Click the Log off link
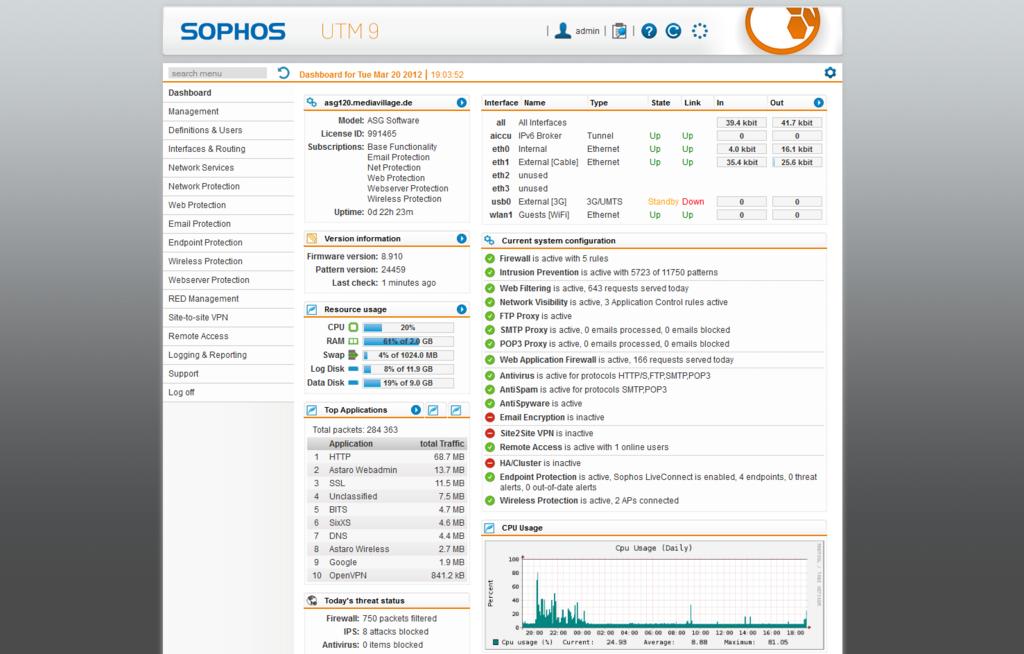 pos(181,392)
